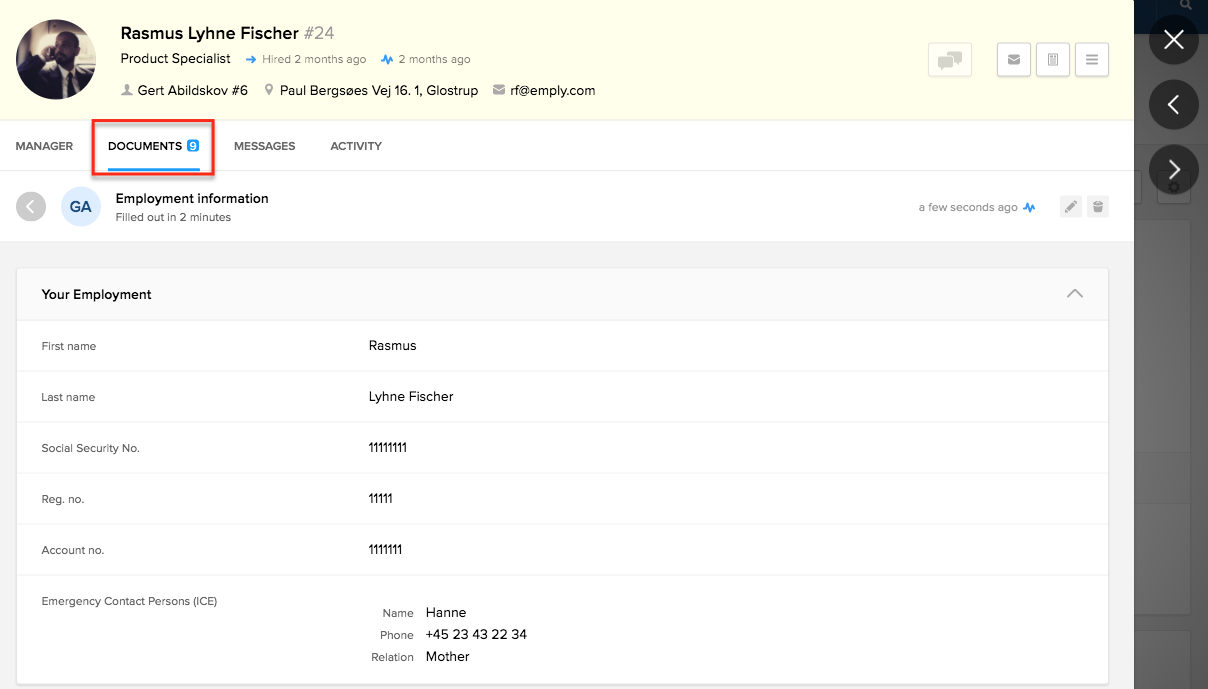
Task: Open the document icon button in header
Action: (1053, 60)
